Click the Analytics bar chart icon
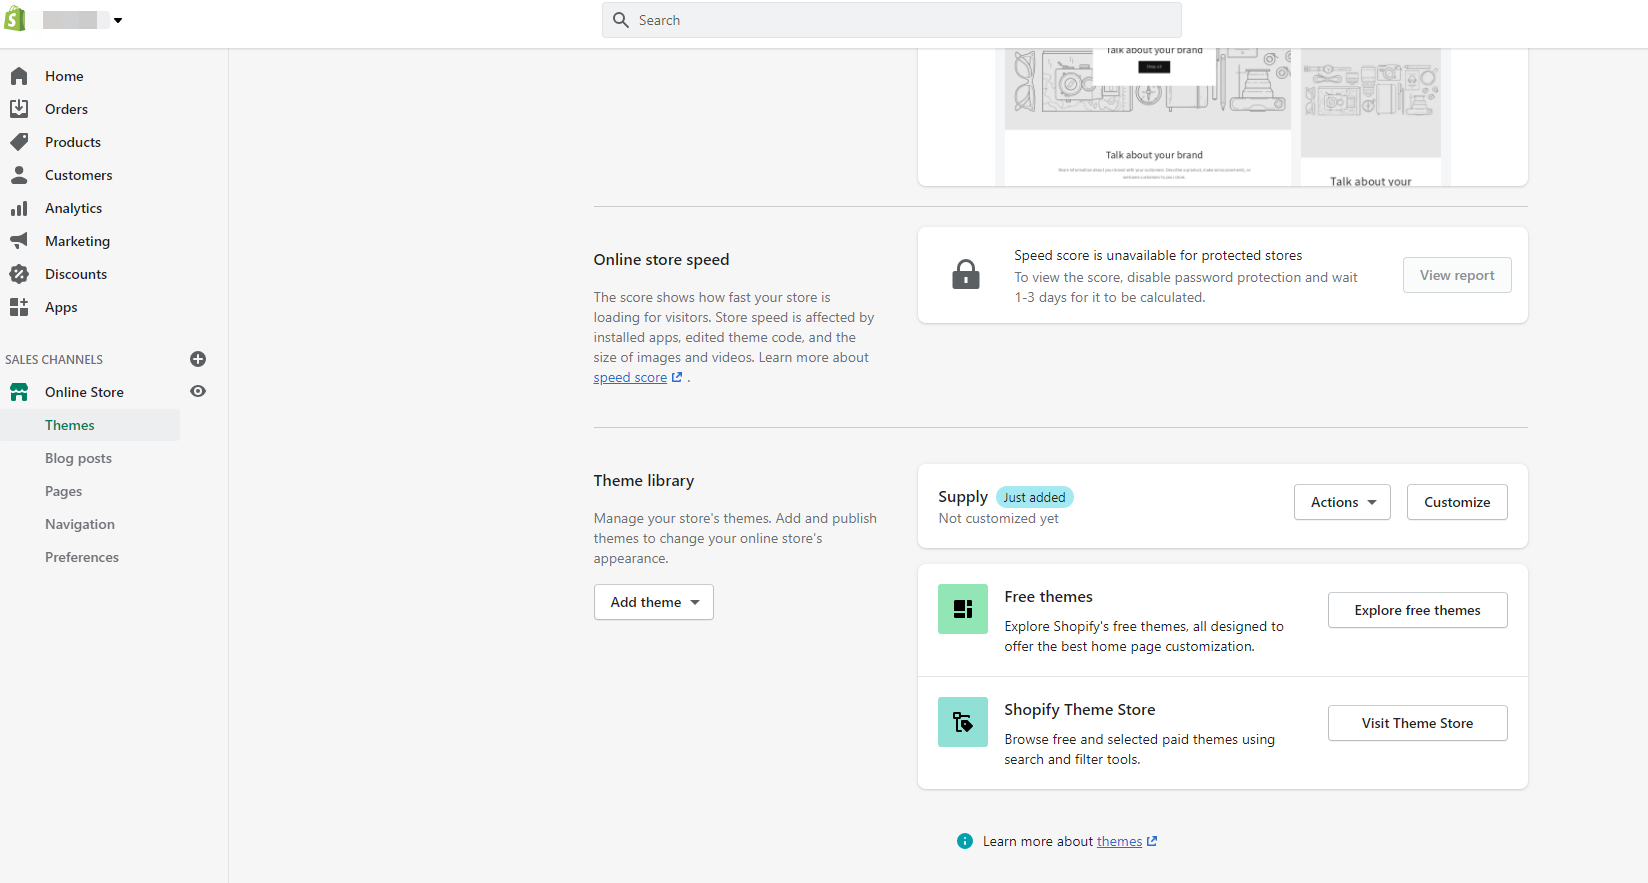The height and width of the screenshot is (883, 1648). (x=19, y=208)
